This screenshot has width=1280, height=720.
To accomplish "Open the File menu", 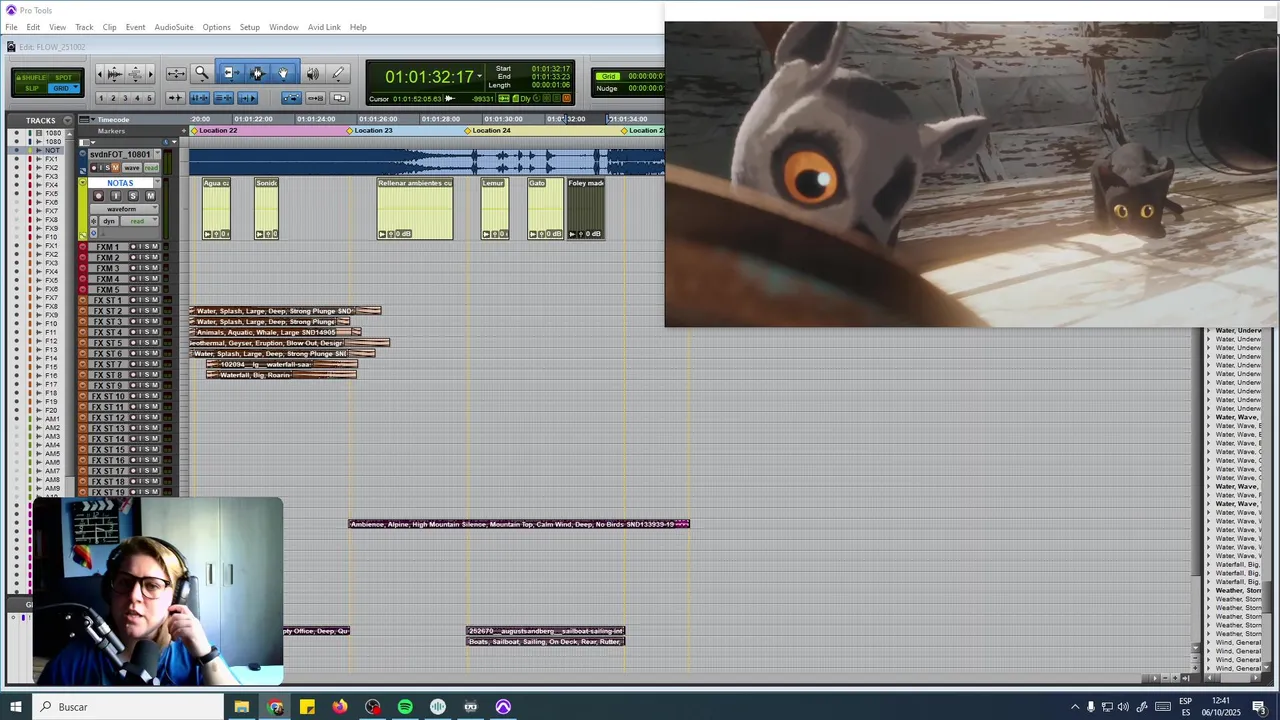I will coord(11,27).
